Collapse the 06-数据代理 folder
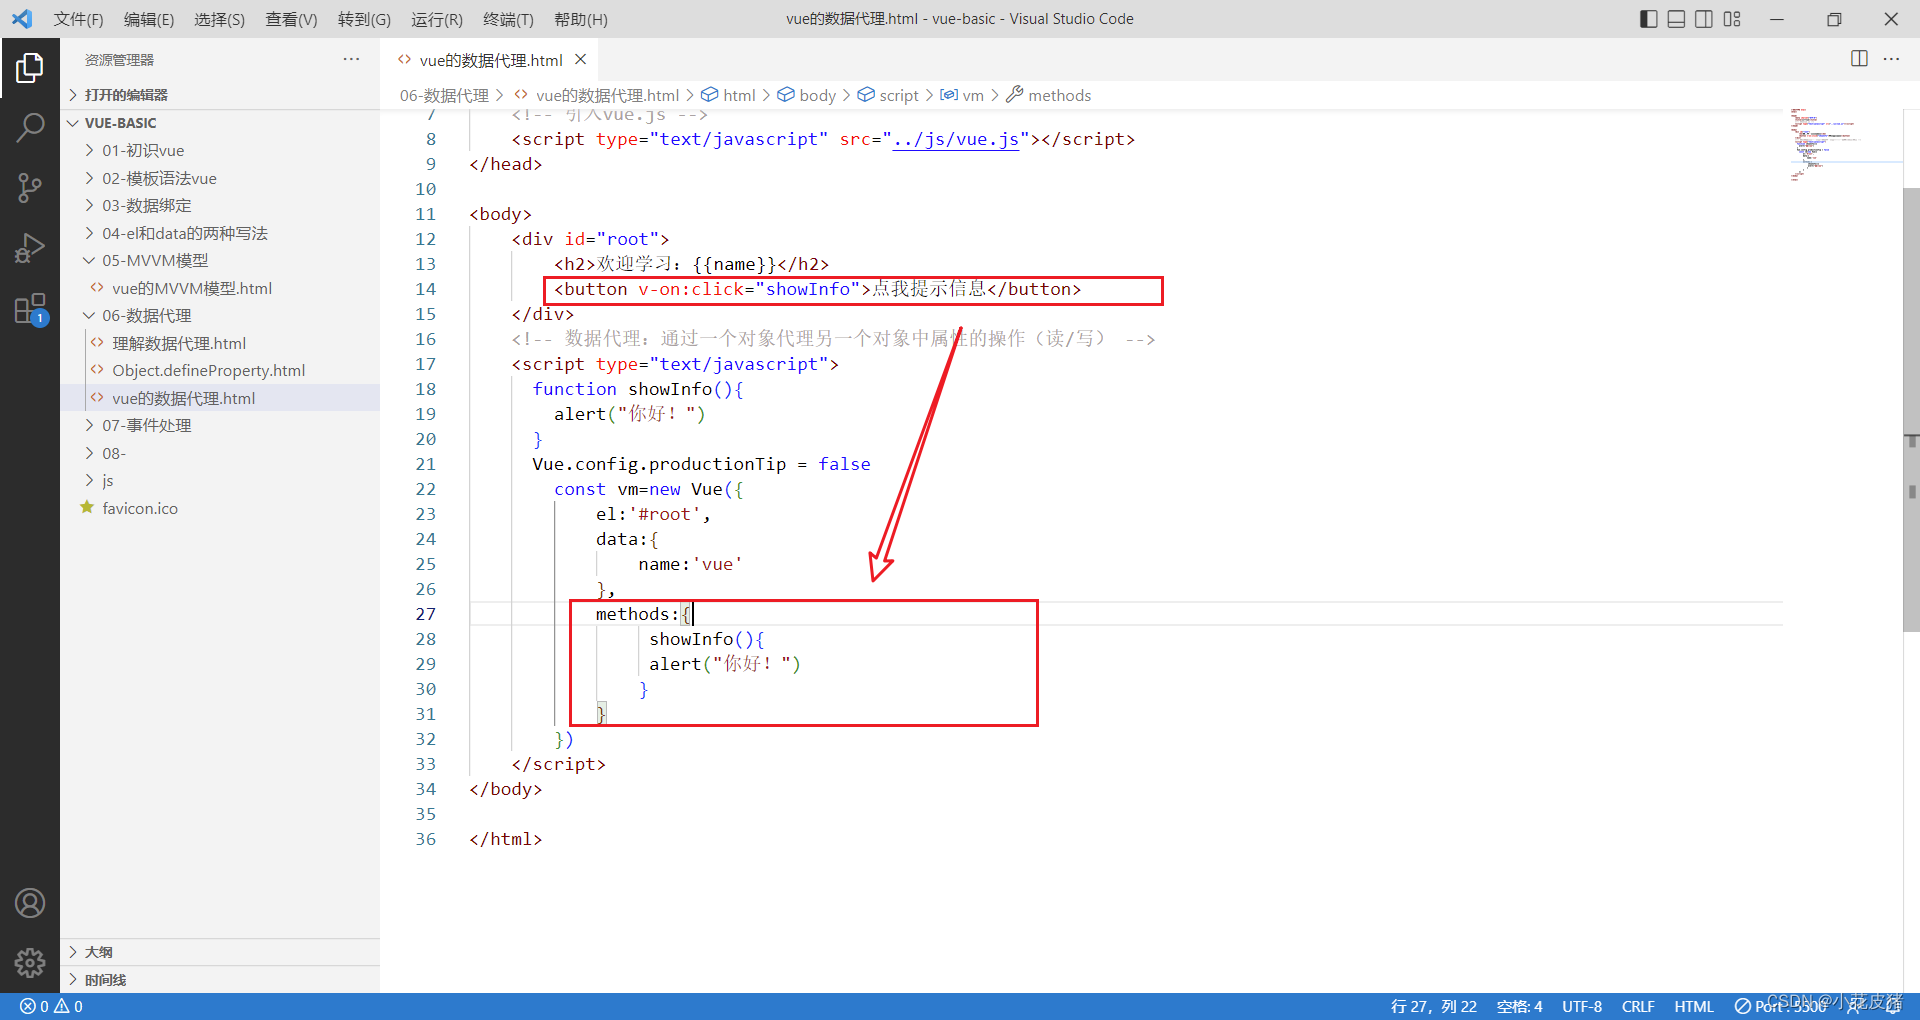This screenshot has height=1020, width=1920. tap(220, 315)
